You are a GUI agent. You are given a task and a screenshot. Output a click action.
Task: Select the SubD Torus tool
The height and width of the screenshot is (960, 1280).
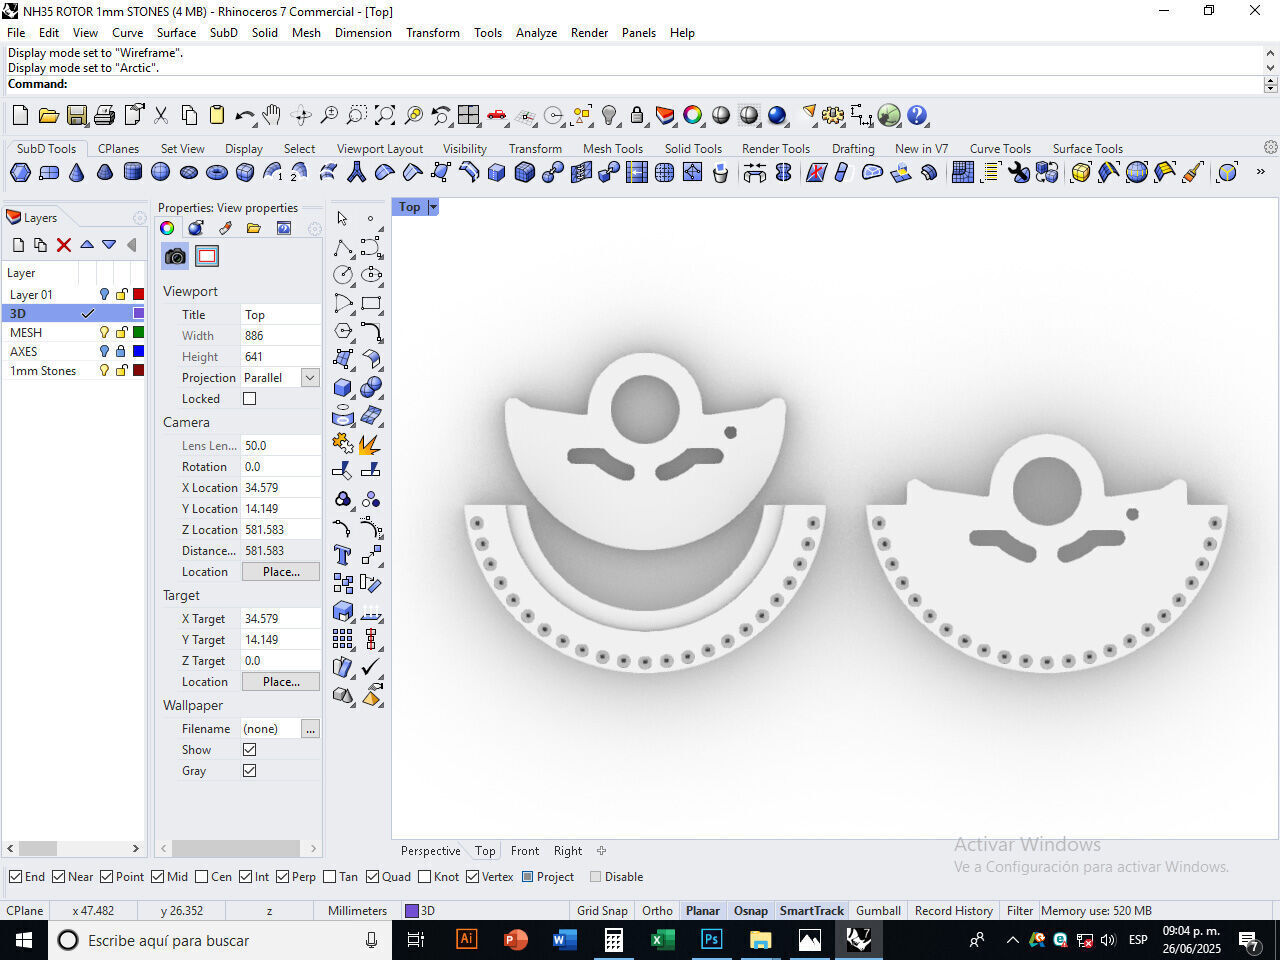(x=216, y=173)
